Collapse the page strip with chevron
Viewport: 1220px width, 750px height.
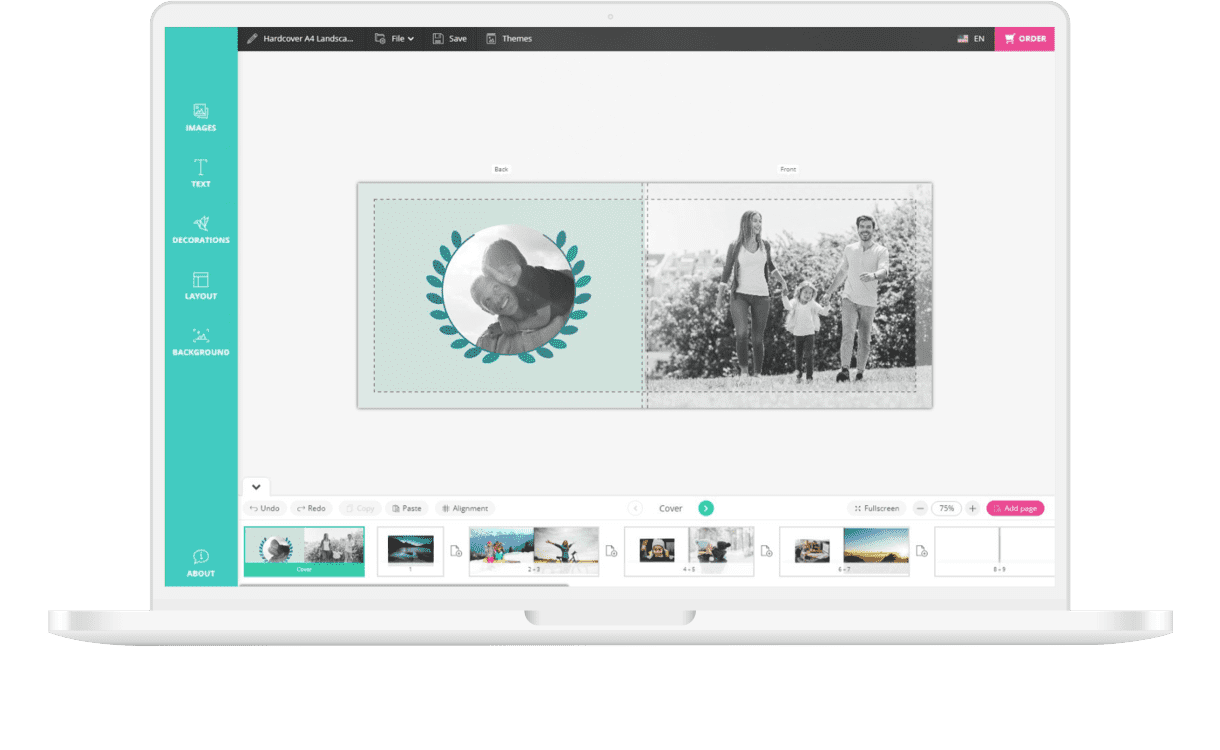pyautogui.click(x=256, y=487)
